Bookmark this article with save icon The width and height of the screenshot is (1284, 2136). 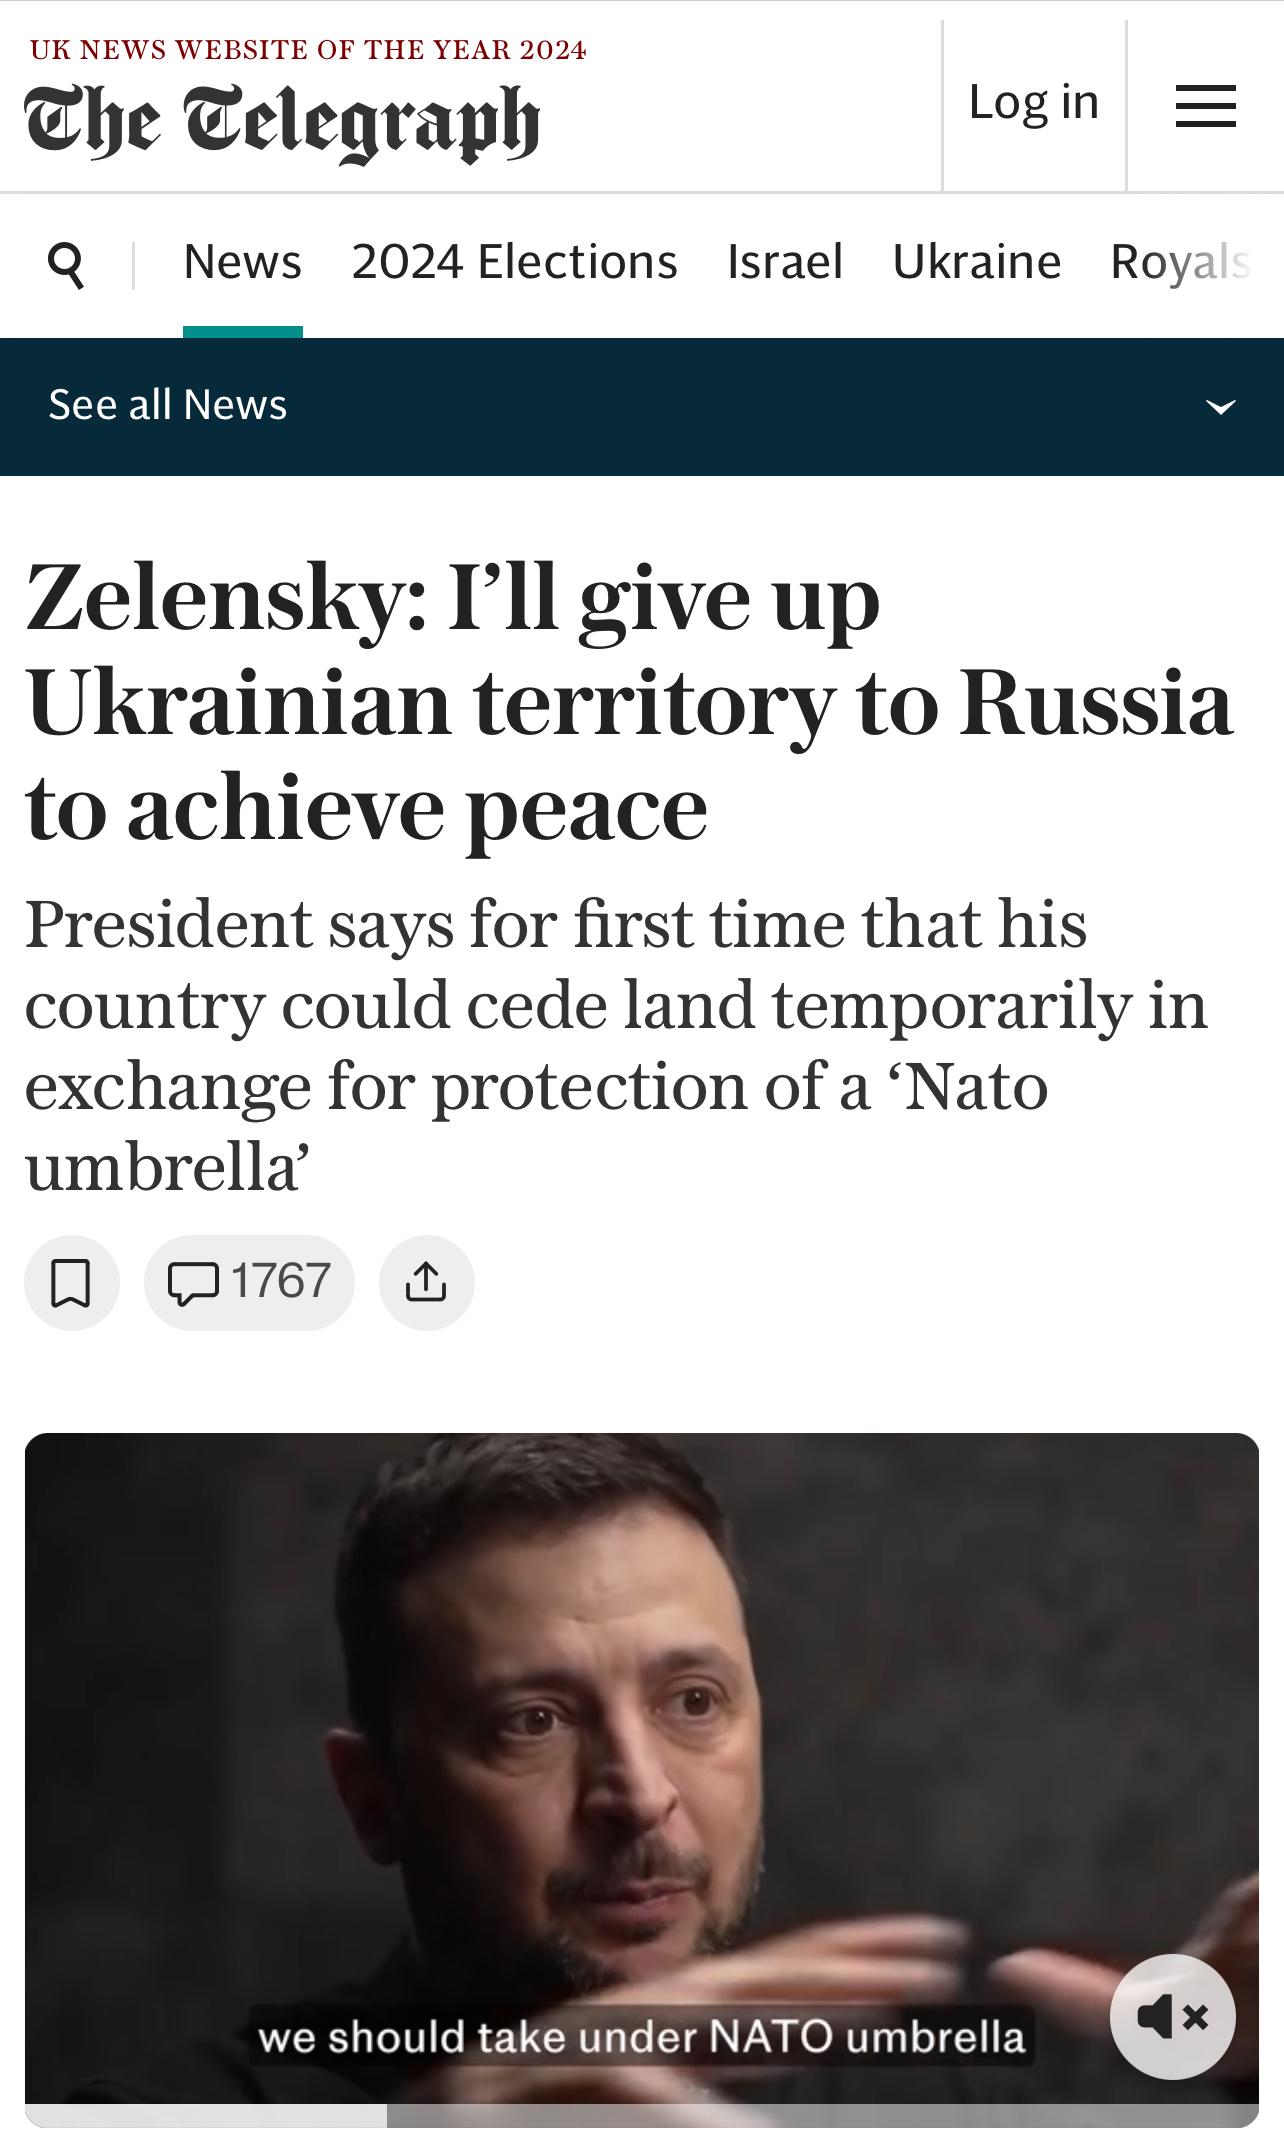71,1282
